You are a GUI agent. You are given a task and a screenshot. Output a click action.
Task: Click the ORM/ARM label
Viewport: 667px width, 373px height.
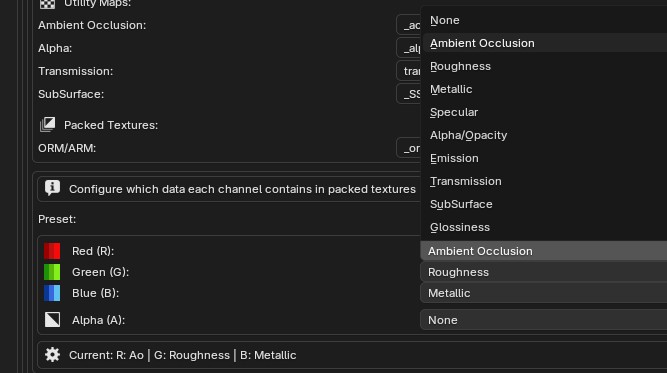tap(67, 148)
